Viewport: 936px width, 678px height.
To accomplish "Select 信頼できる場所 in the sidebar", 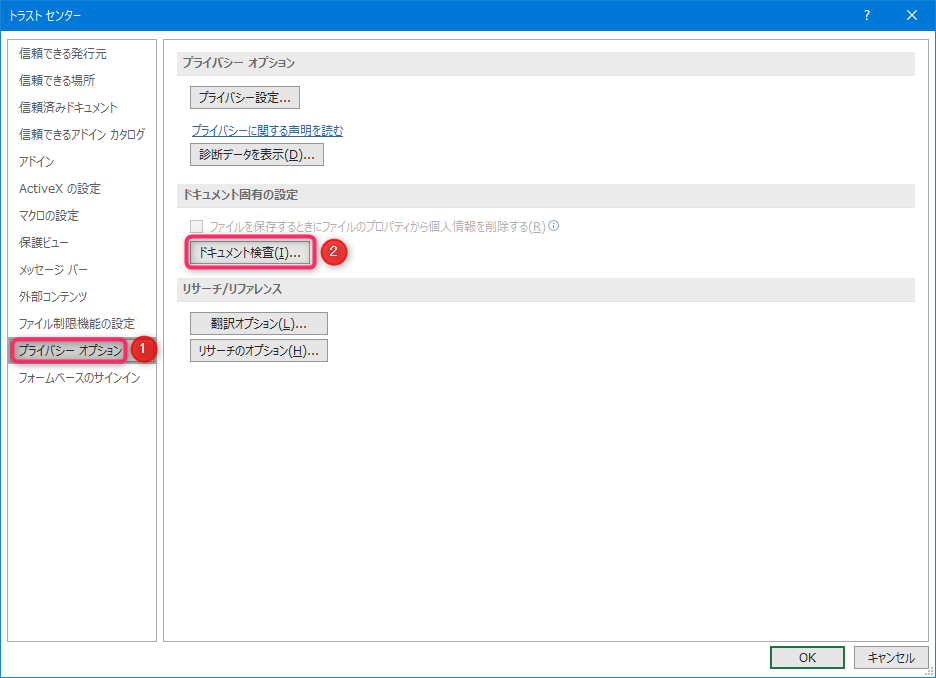I will [57, 81].
